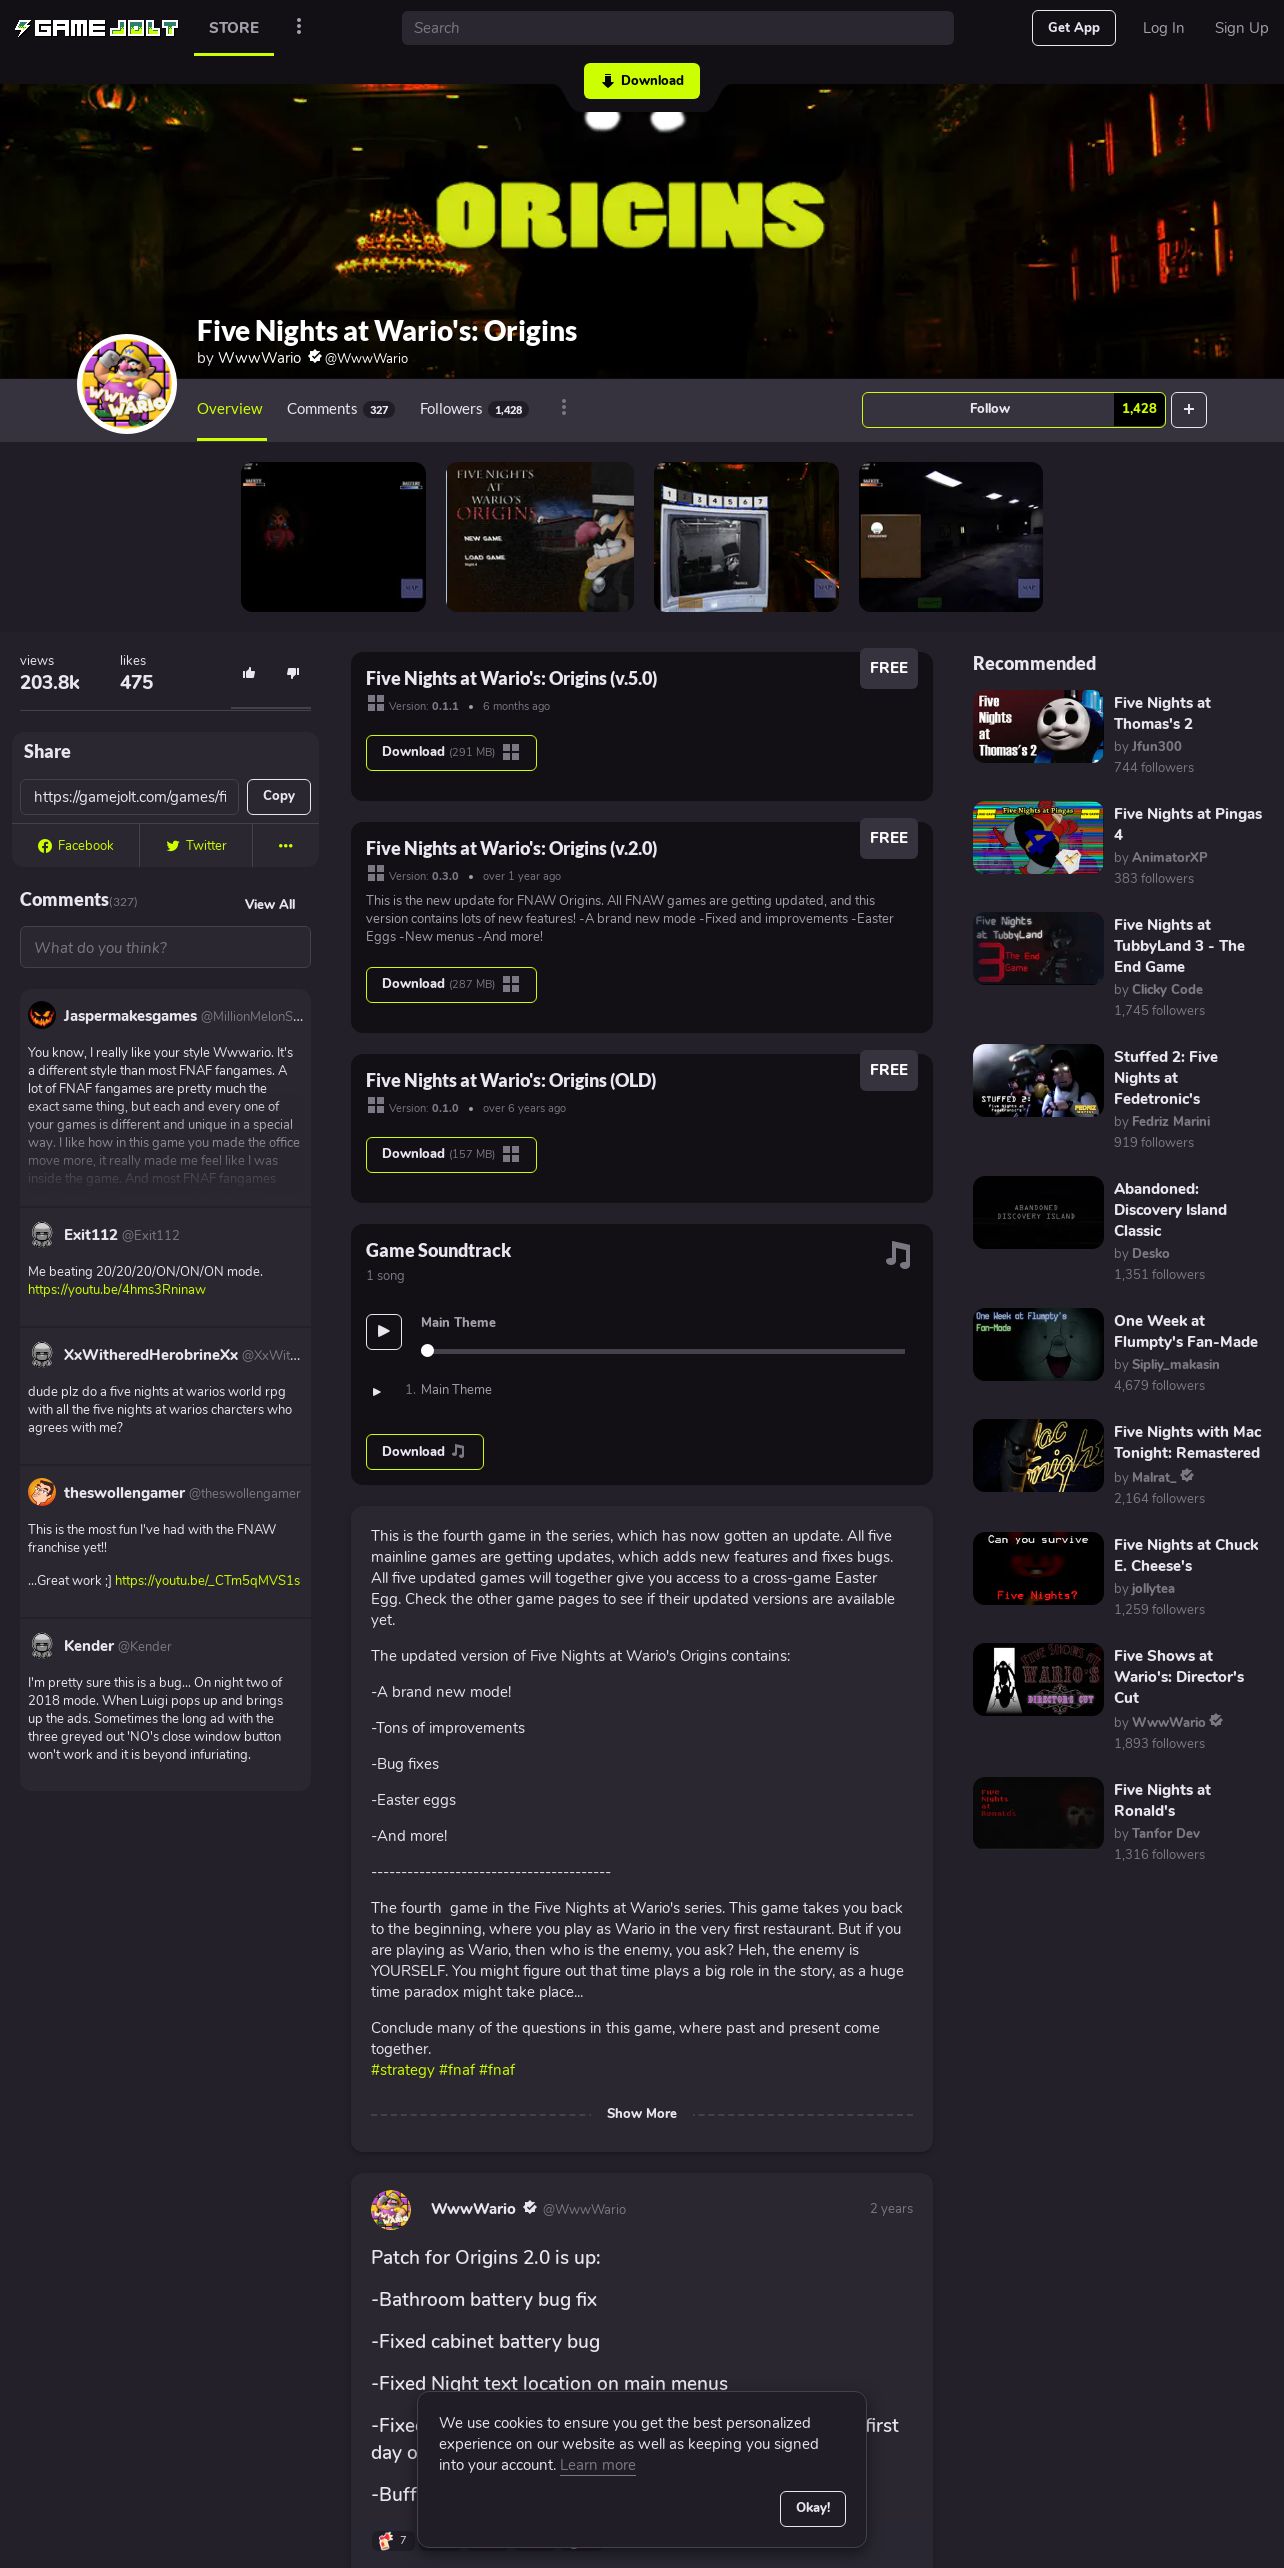
Task: Open Jaspermakesgames avatar
Action: [x=42, y=1015]
